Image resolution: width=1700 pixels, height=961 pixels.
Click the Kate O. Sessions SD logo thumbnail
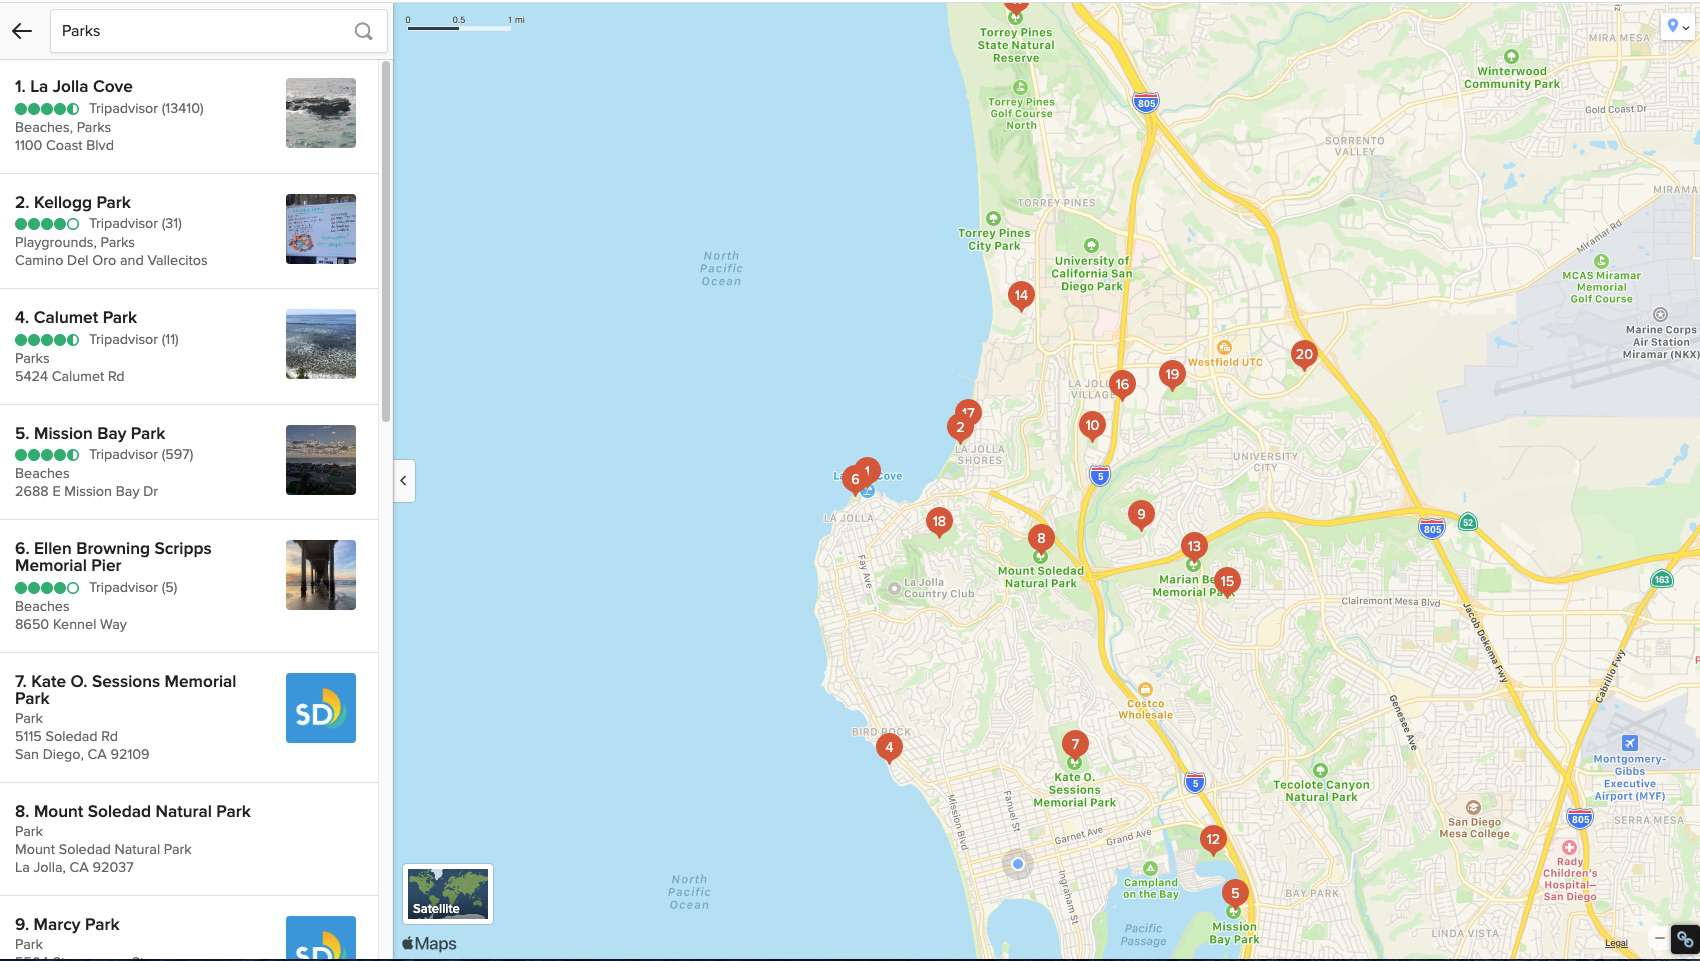tap(321, 708)
